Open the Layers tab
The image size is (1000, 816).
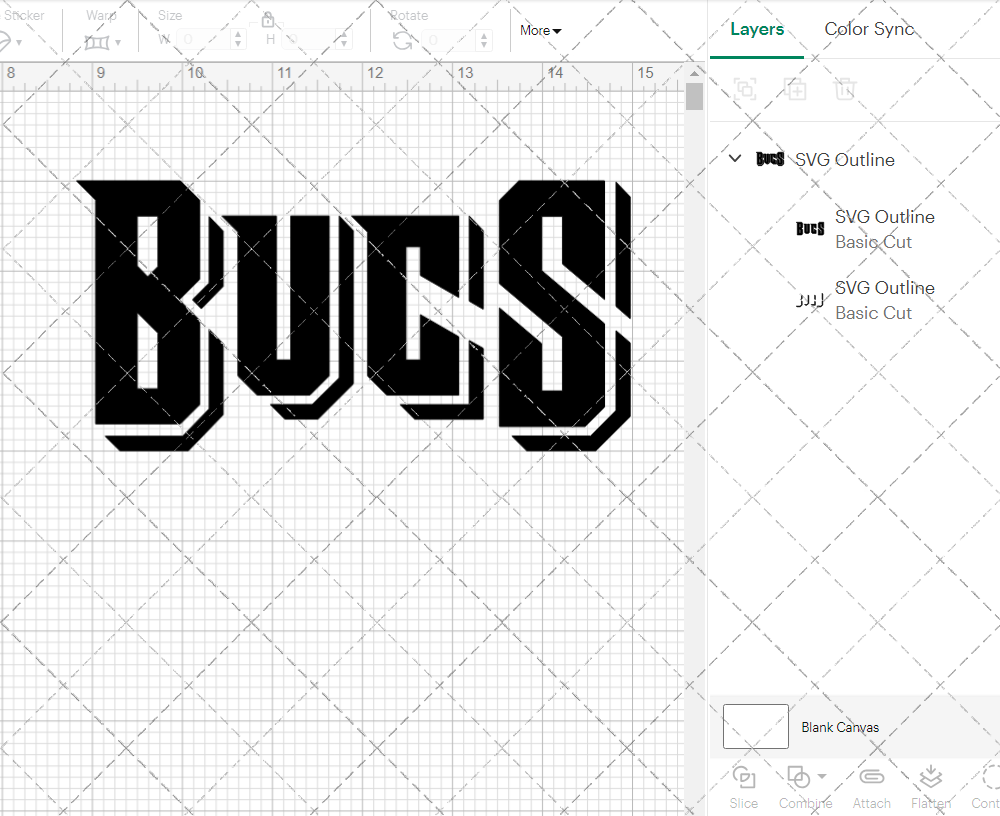757,29
